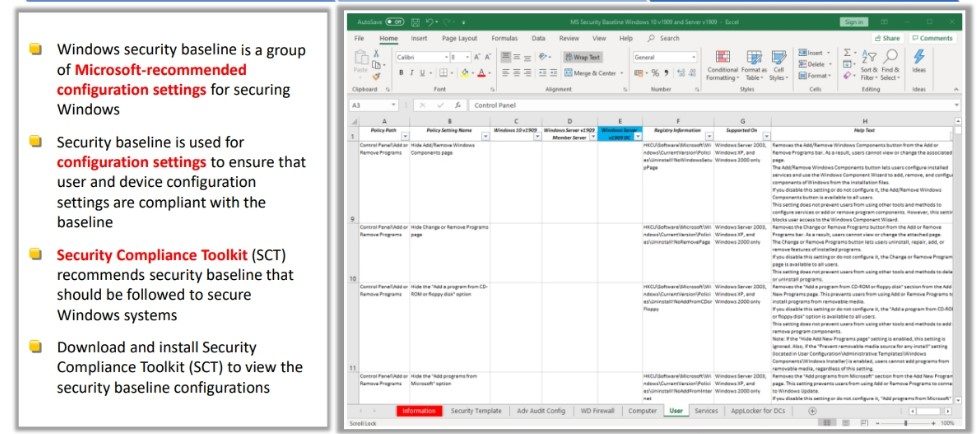The height and width of the screenshot is (434, 977).
Task: Click the Undo arrow icon
Action: point(429,22)
